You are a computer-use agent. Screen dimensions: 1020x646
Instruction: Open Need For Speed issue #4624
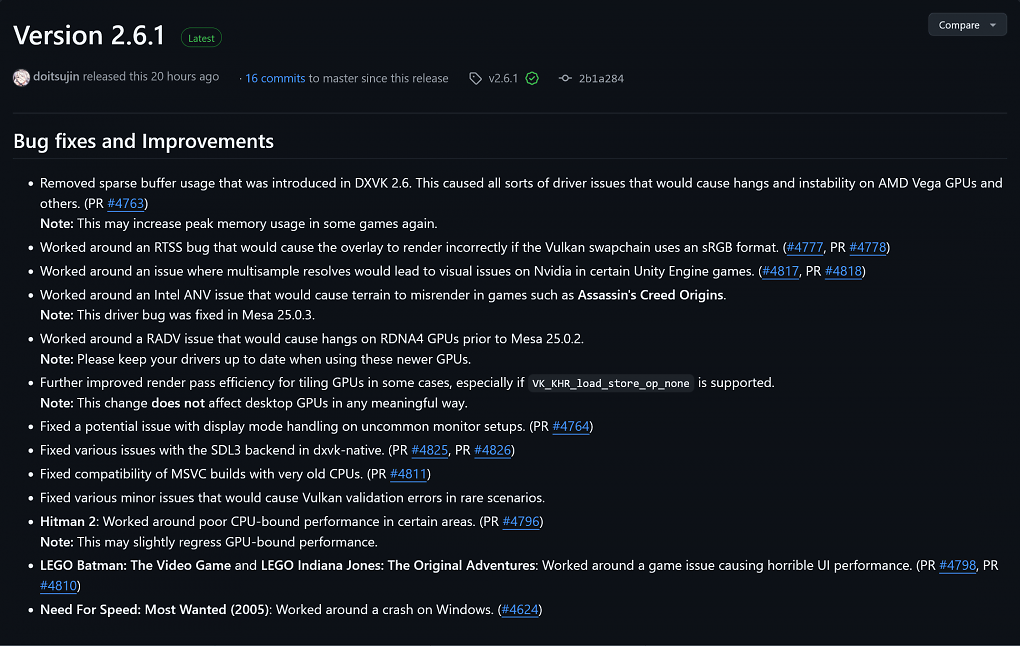pyautogui.click(x=520, y=610)
